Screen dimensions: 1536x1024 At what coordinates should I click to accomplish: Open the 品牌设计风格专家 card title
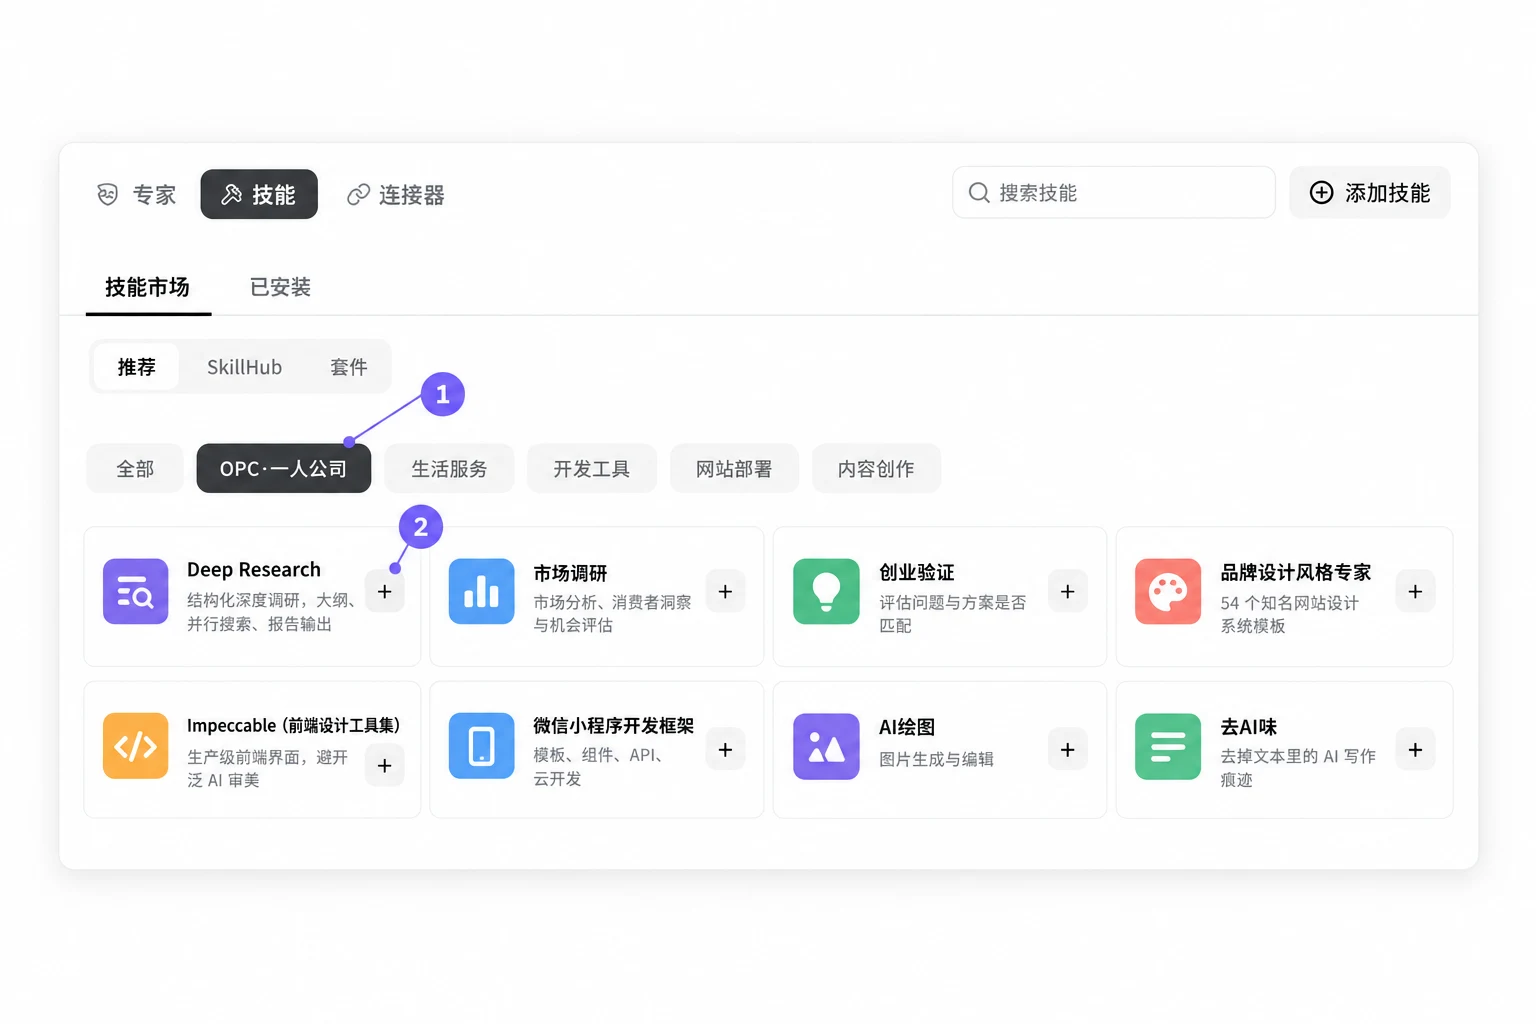(1296, 572)
